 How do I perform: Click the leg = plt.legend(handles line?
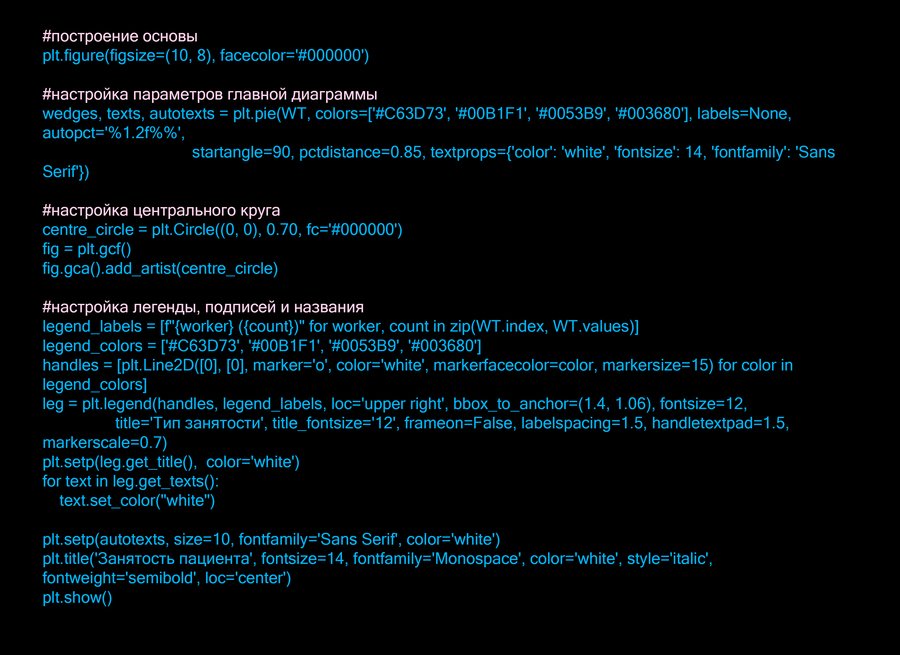pyautogui.click(x=395, y=403)
